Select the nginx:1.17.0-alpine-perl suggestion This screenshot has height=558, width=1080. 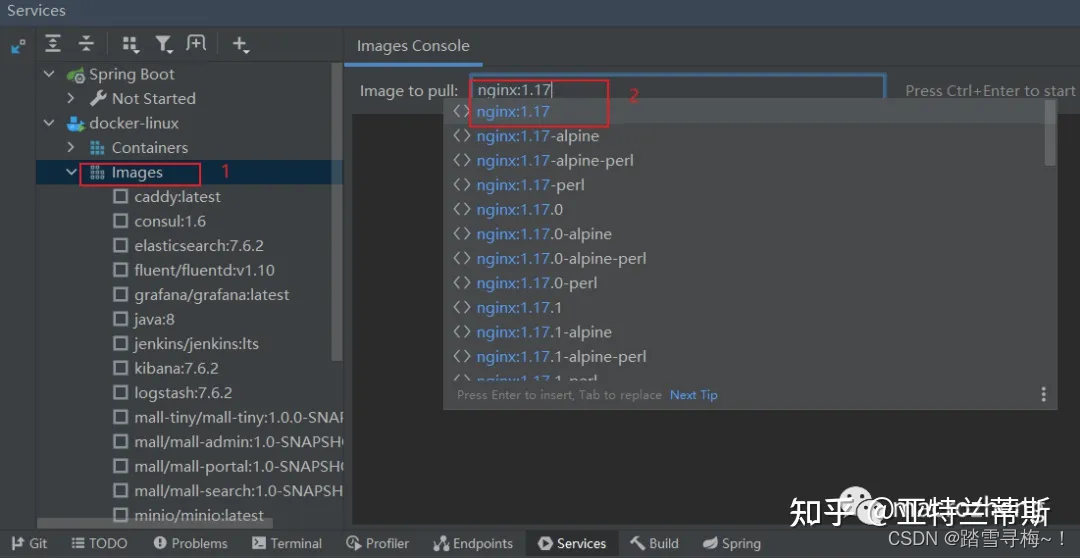point(745,259)
